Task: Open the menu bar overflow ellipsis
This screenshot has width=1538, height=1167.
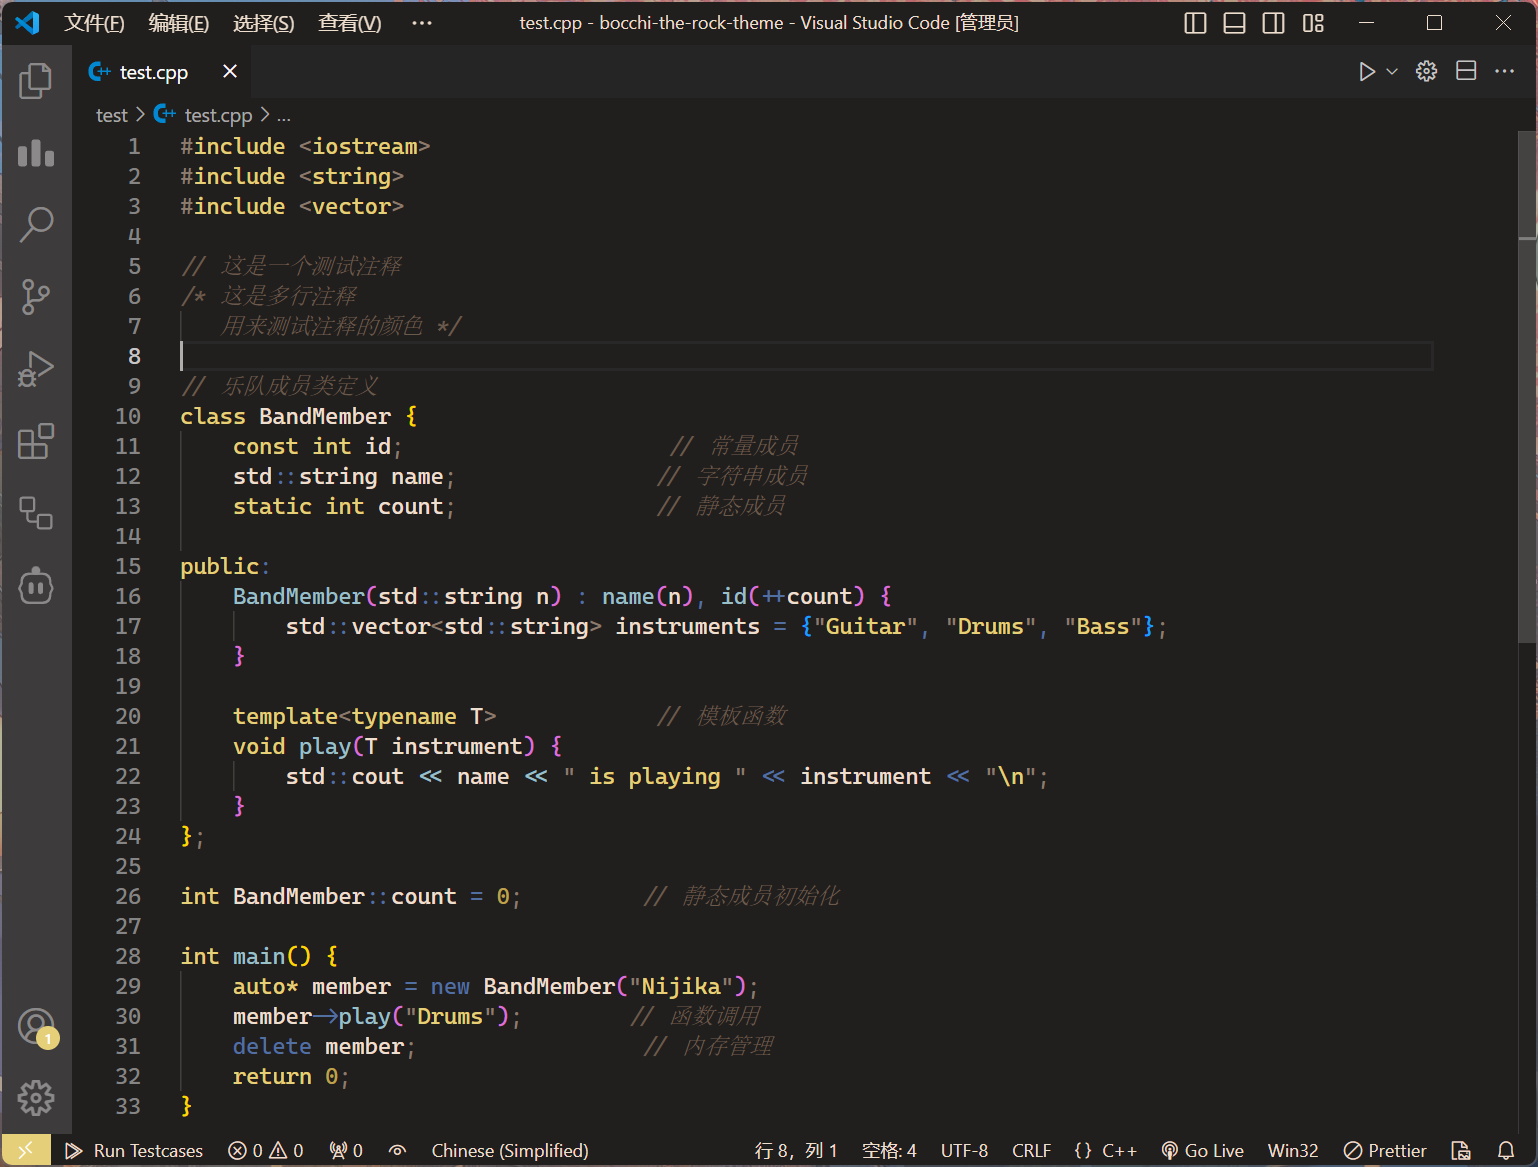Action: 422,23
